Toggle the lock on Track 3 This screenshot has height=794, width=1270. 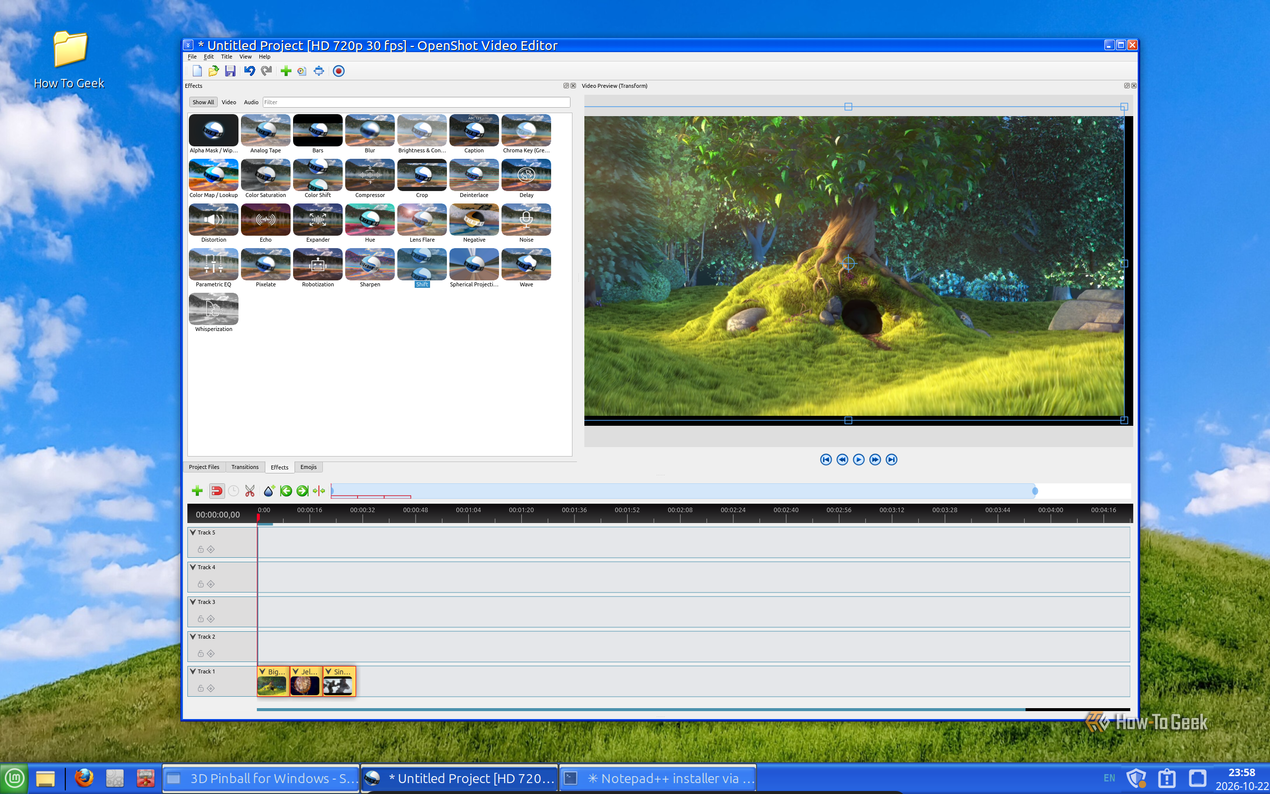(200, 619)
